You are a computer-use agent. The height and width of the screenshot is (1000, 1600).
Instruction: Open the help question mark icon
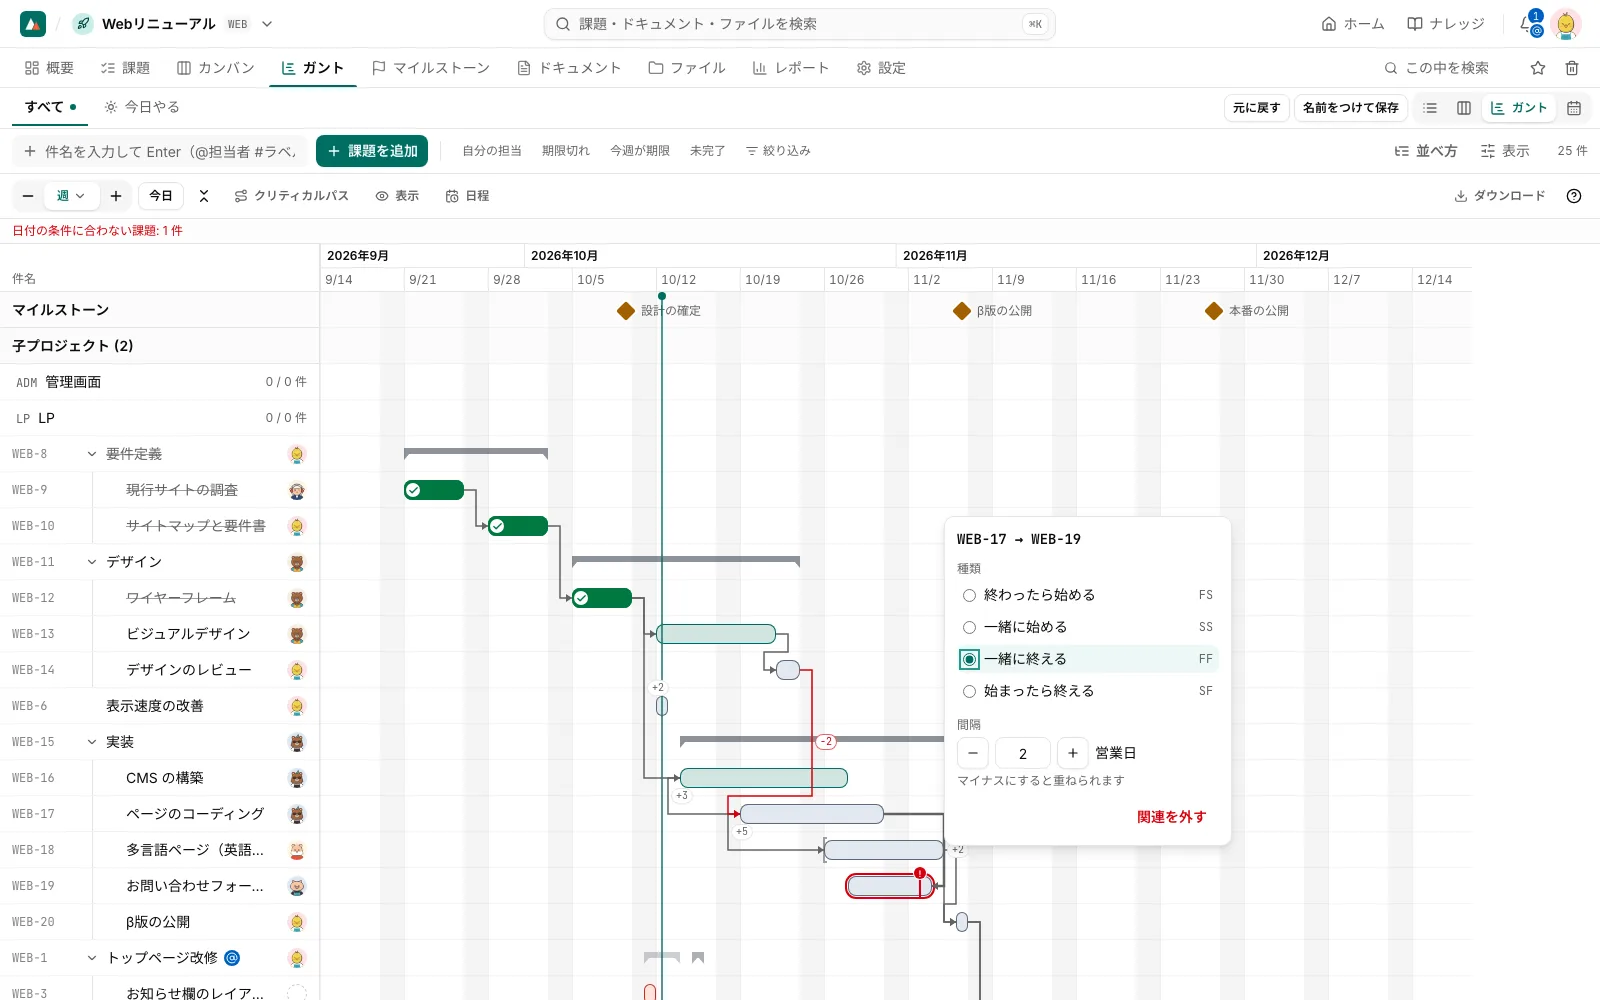1574,196
